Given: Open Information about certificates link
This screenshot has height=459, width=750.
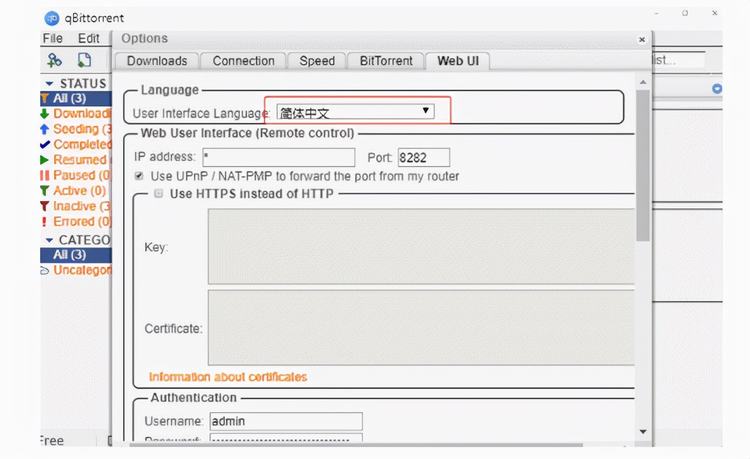Looking at the screenshot, I should [228, 377].
